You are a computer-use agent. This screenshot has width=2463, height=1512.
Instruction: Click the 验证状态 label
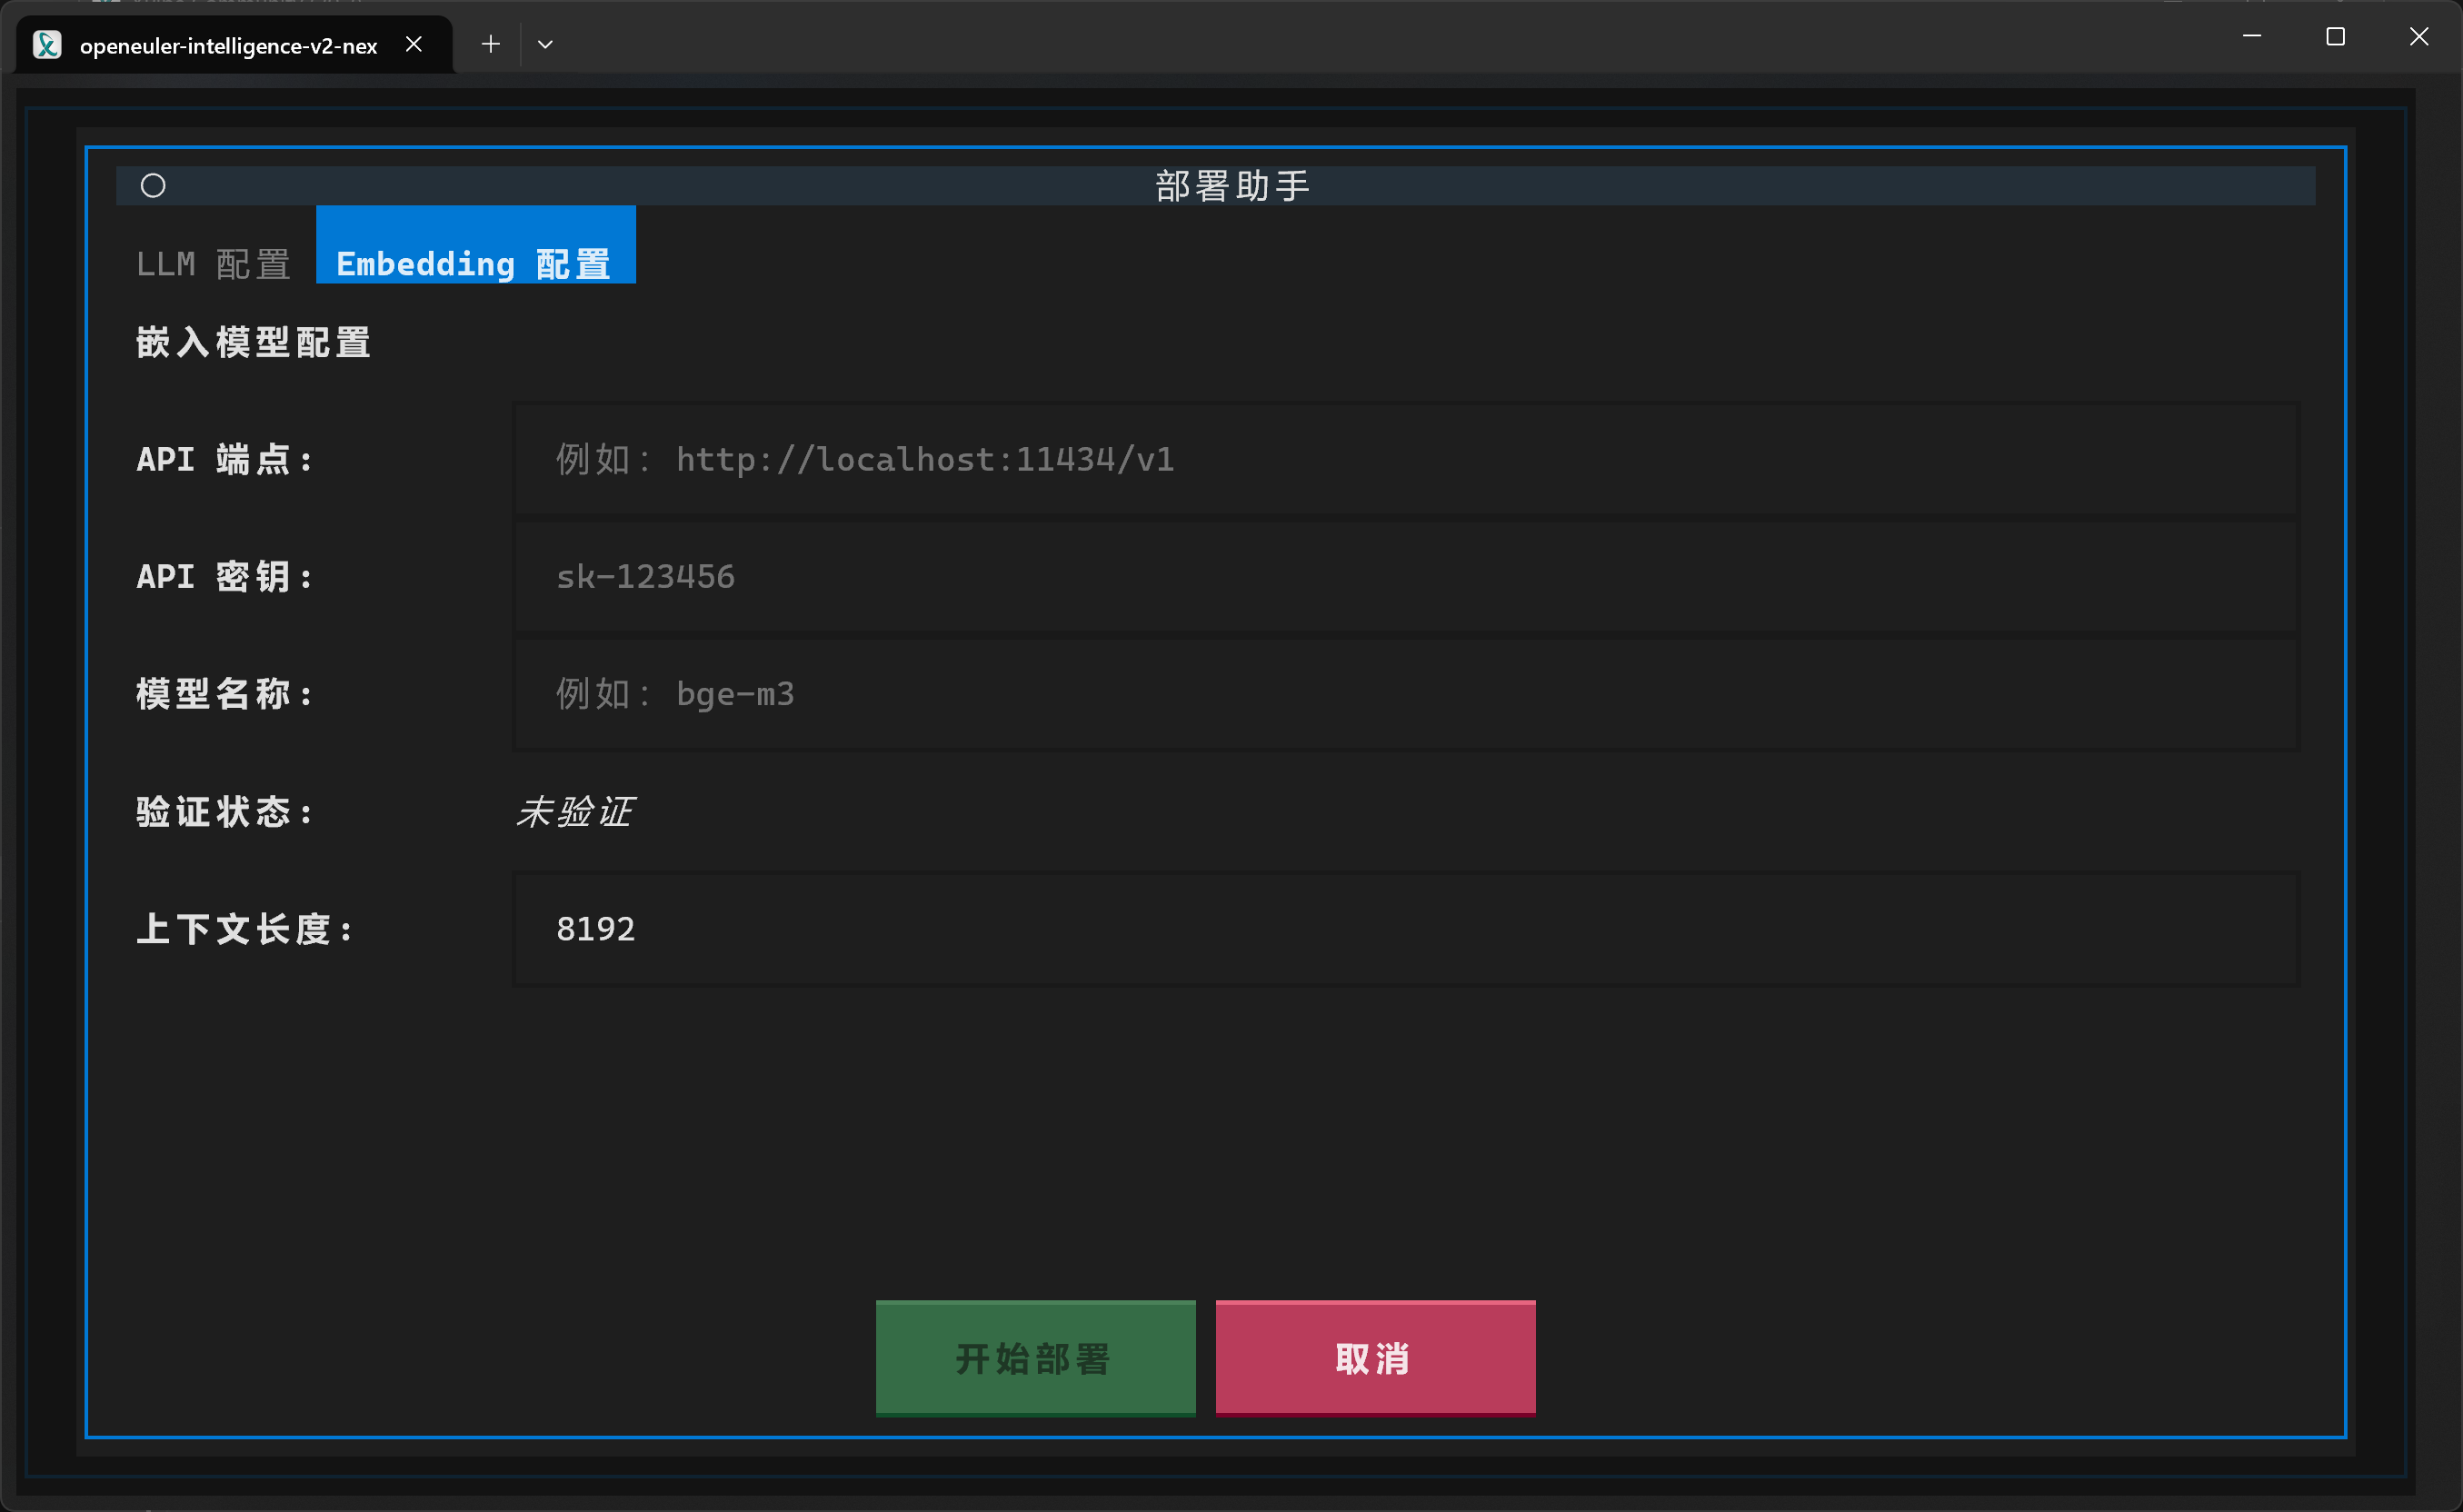click(x=223, y=811)
